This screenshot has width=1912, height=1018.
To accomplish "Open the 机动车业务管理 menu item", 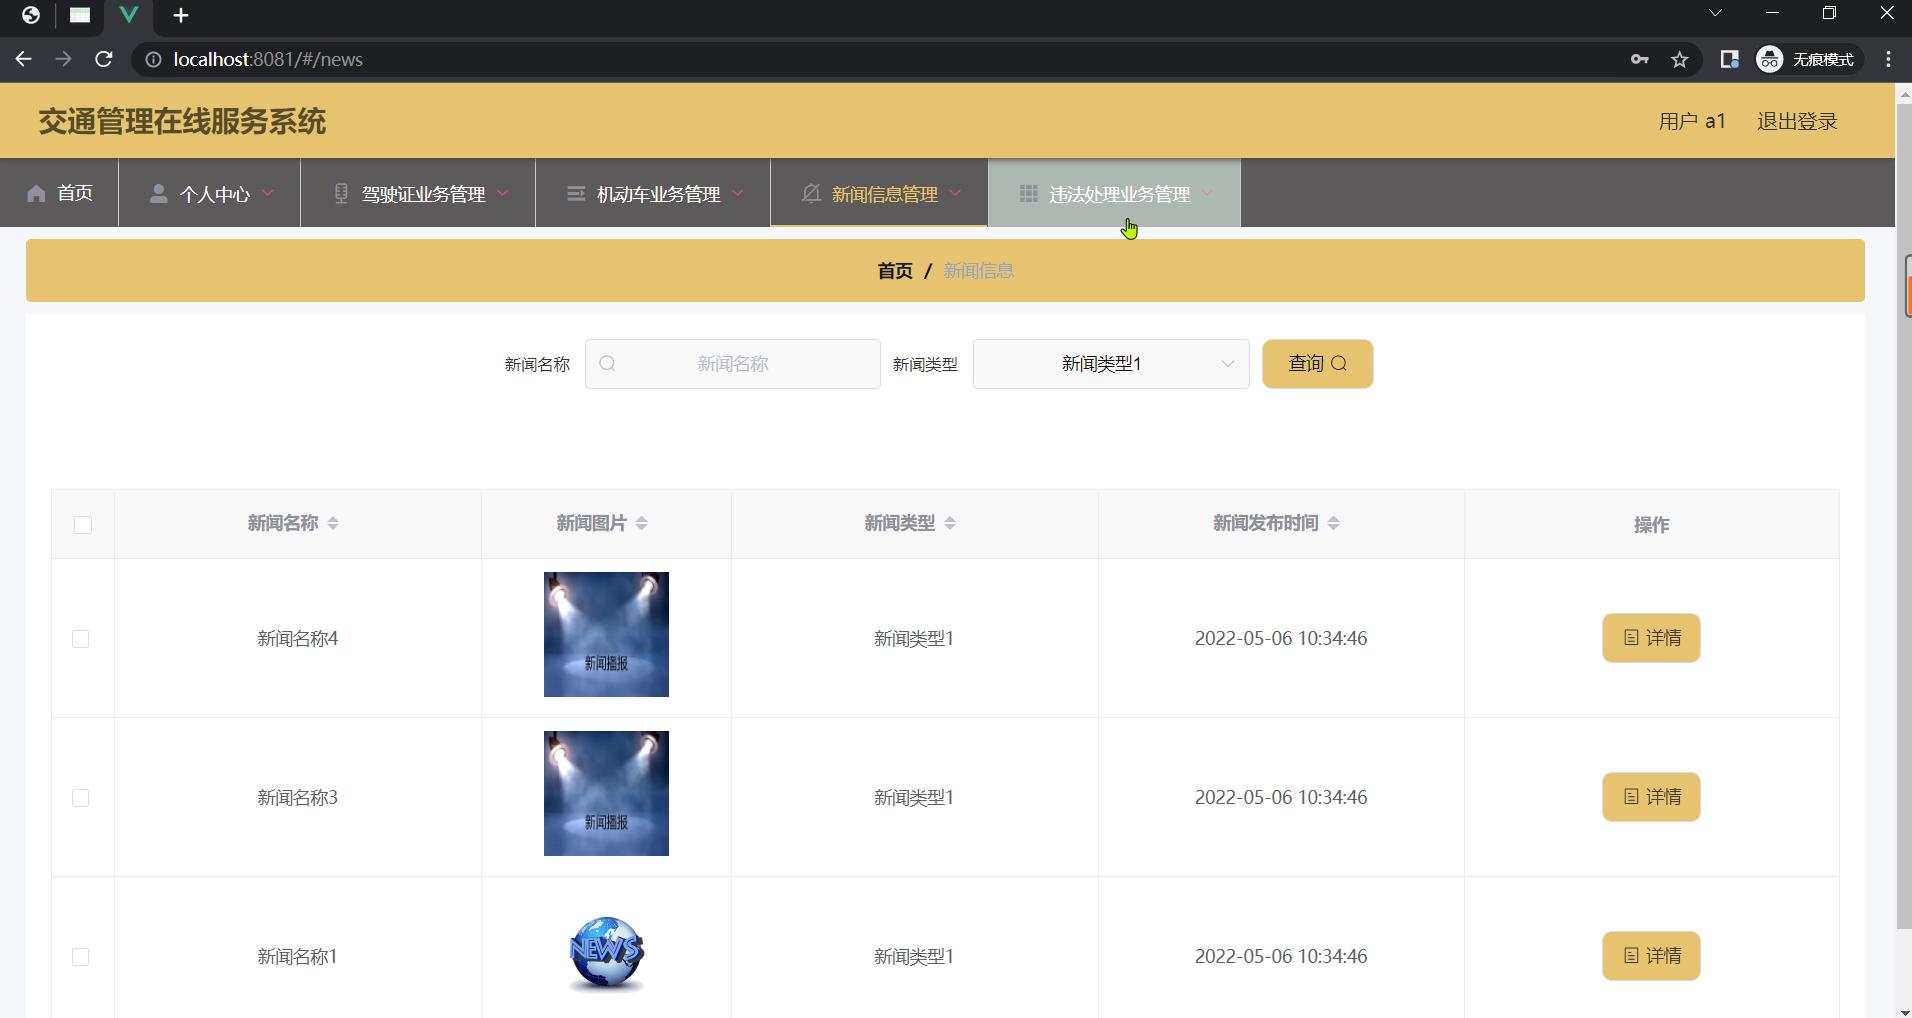I will pyautogui.click(x=654, y=194).
